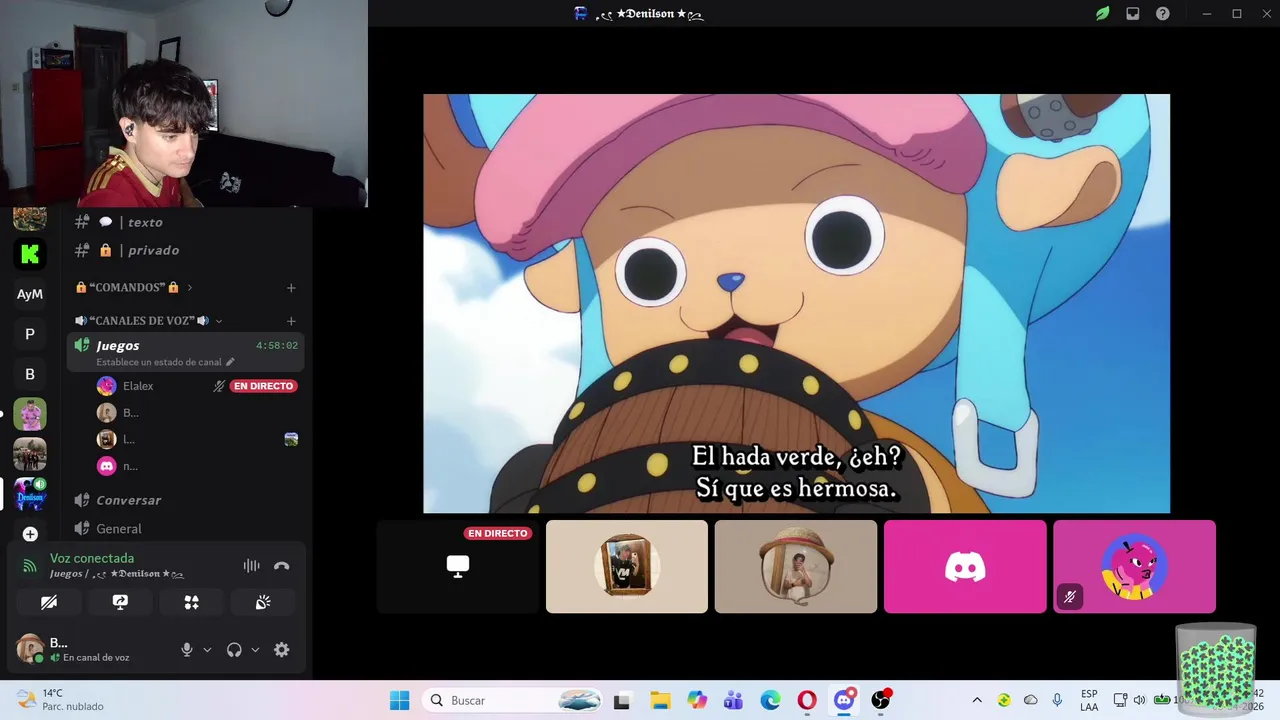Image resolution: width=1280 pixels, height=720 pixels.
Task: Open the Recycle Bin on desktop
Action: pos(1216,666)
